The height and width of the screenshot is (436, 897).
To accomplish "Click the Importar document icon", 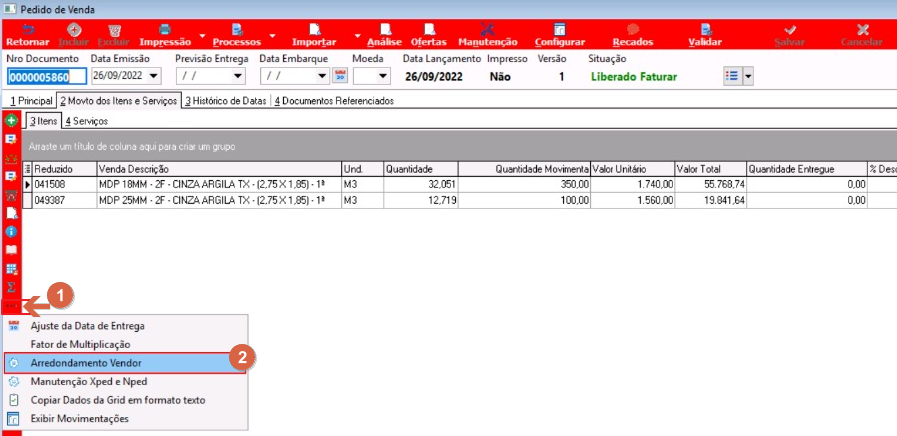I will pyautogui.click(x=314, y=29).
